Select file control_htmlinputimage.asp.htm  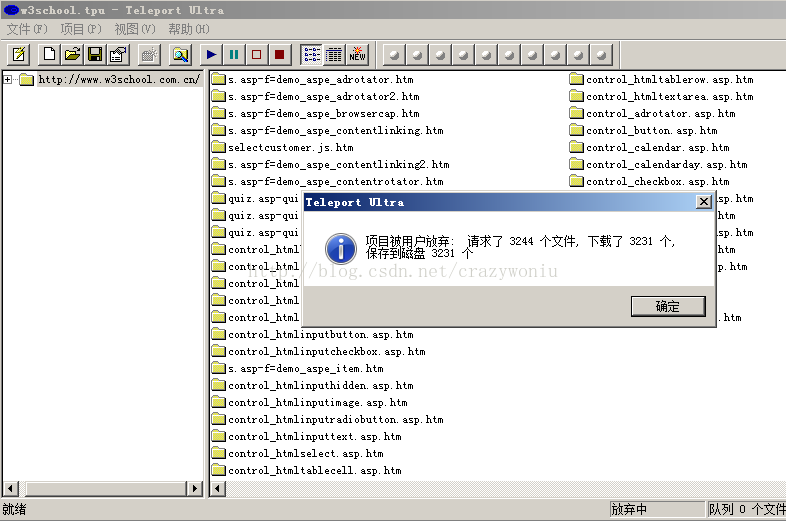pos(318,403)
